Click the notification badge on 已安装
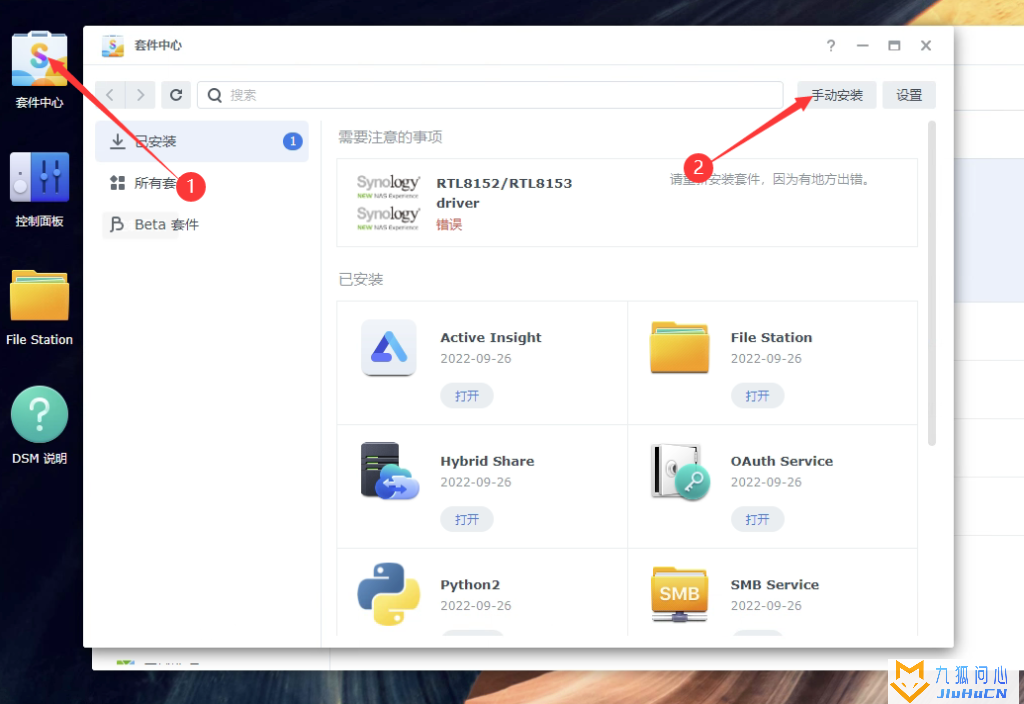The width and height of the screenshot is (1024, 704). point(293,141)
